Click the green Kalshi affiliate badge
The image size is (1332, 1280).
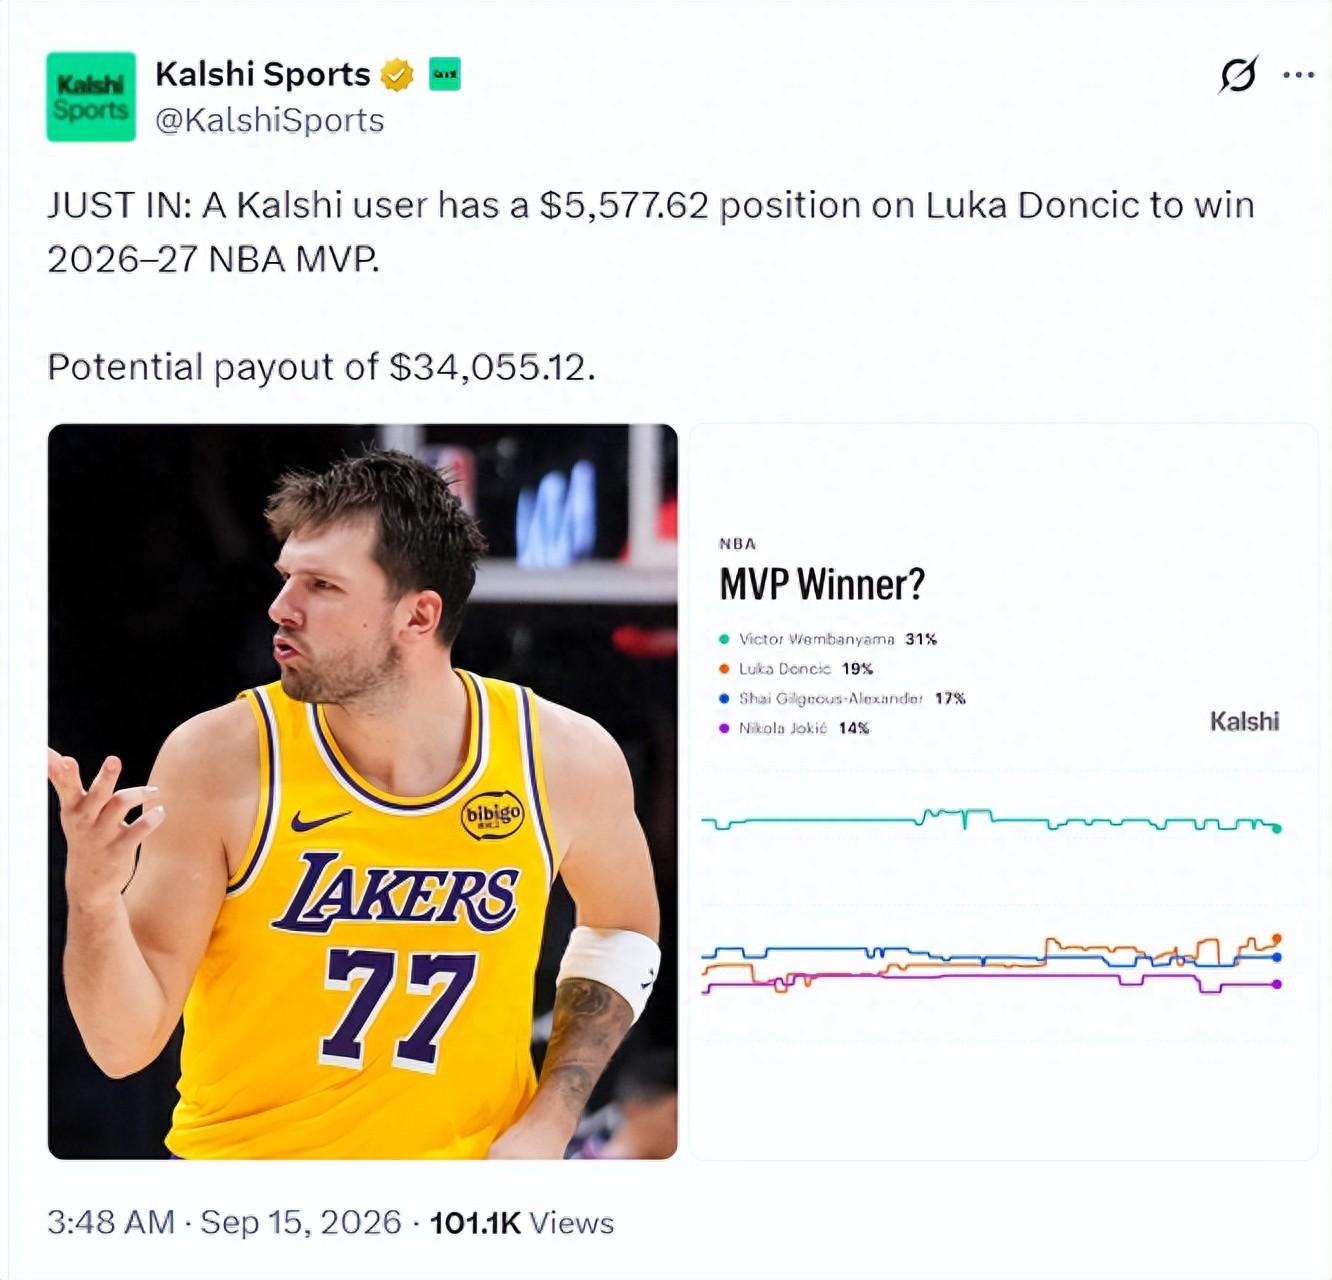coord(445,75)
